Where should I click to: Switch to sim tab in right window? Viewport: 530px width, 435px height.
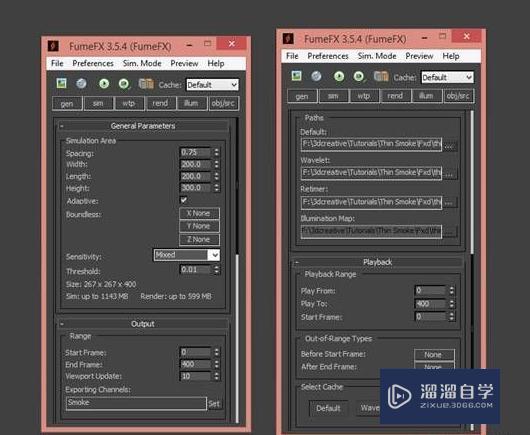(x=333, y=96)
